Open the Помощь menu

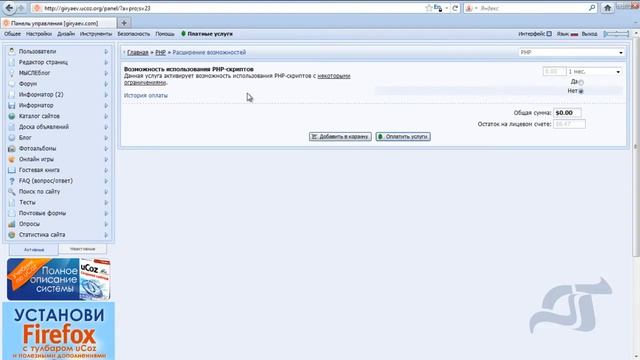click(x=164, y=34)
